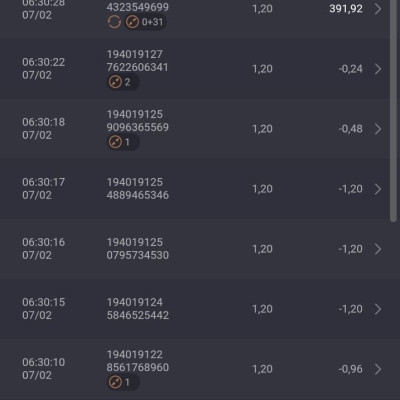Click the refresh icon in the 4323549699 row
The width and height of the screenshot is (400, 400).
pos(114,22)
